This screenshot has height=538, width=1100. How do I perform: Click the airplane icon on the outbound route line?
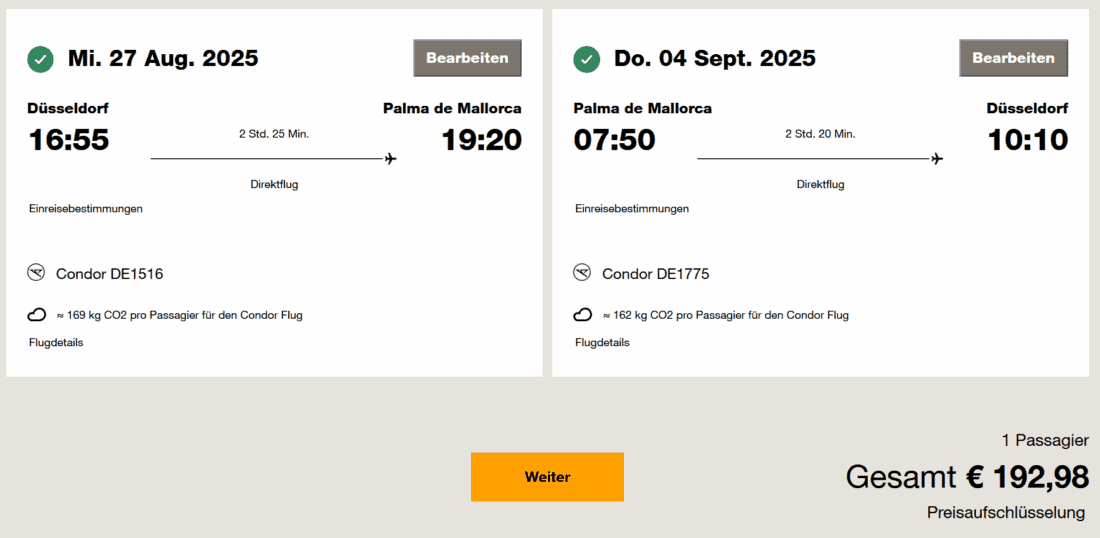pyautogui.click(x=390, y=158)
